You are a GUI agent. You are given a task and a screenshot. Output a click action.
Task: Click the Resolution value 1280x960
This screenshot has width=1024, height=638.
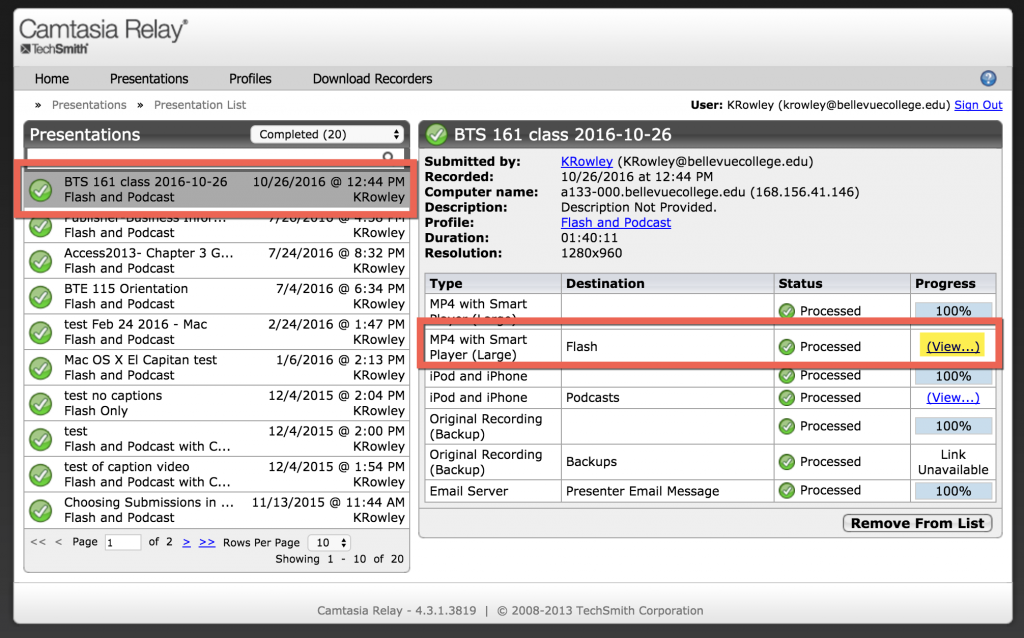click(x=592, y=253)
